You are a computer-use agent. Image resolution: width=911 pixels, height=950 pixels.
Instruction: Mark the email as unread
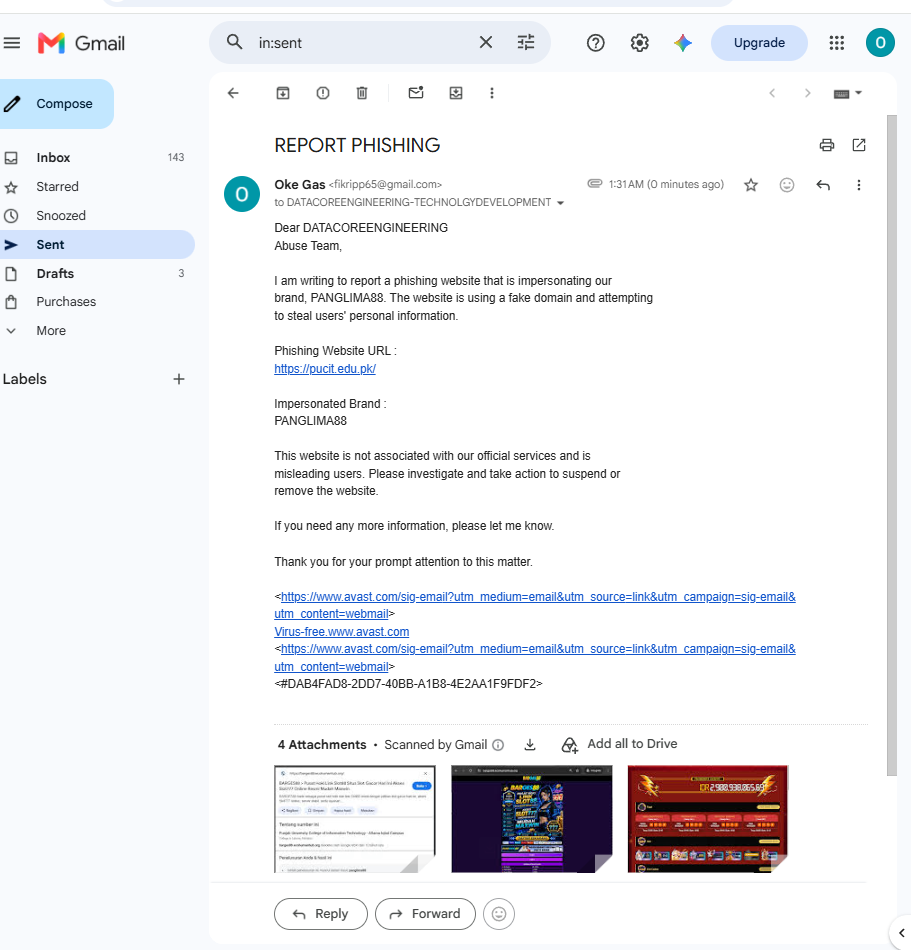pos(416,93)
